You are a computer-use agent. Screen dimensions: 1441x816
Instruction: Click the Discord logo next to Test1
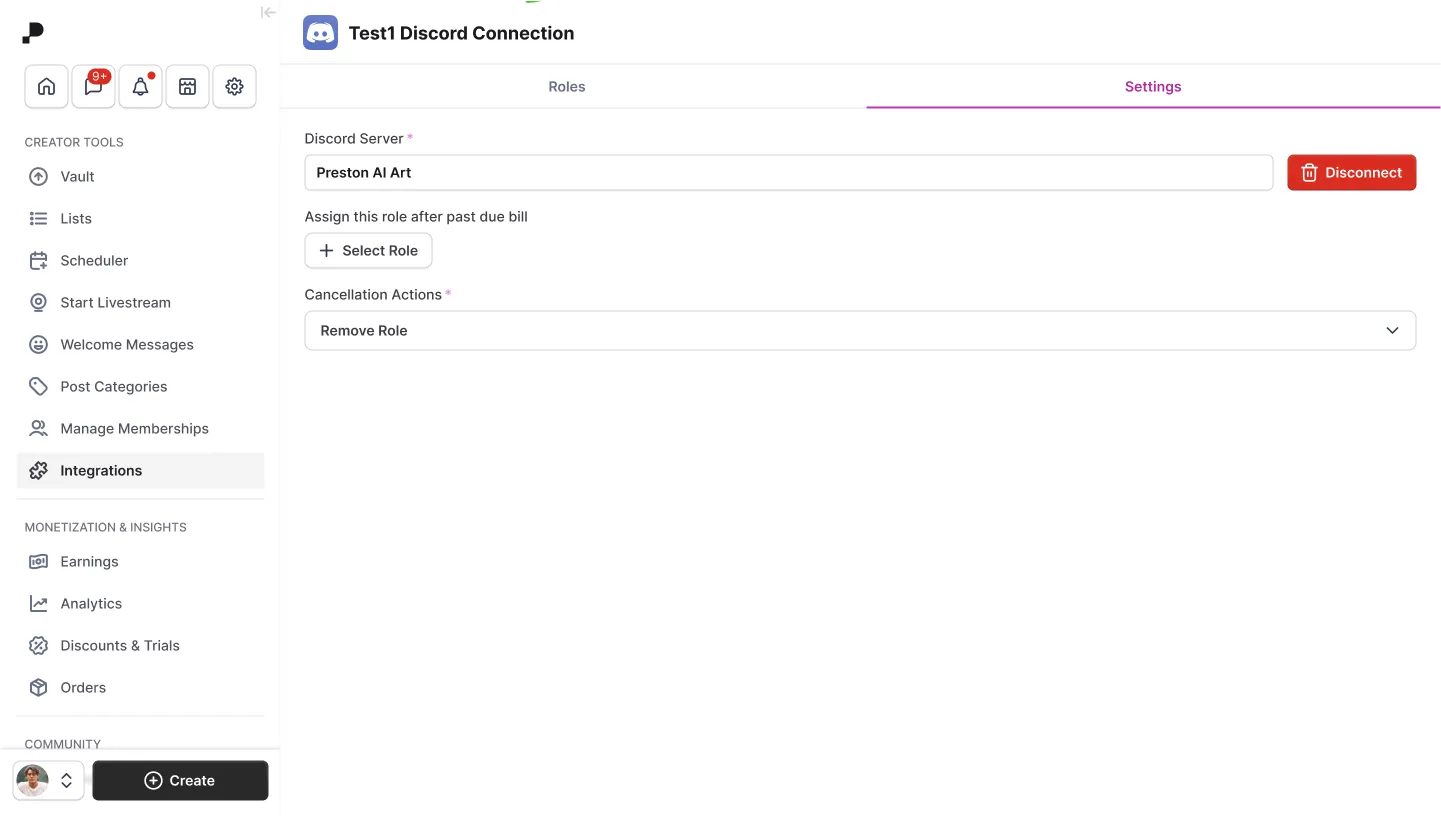[320, 32]
